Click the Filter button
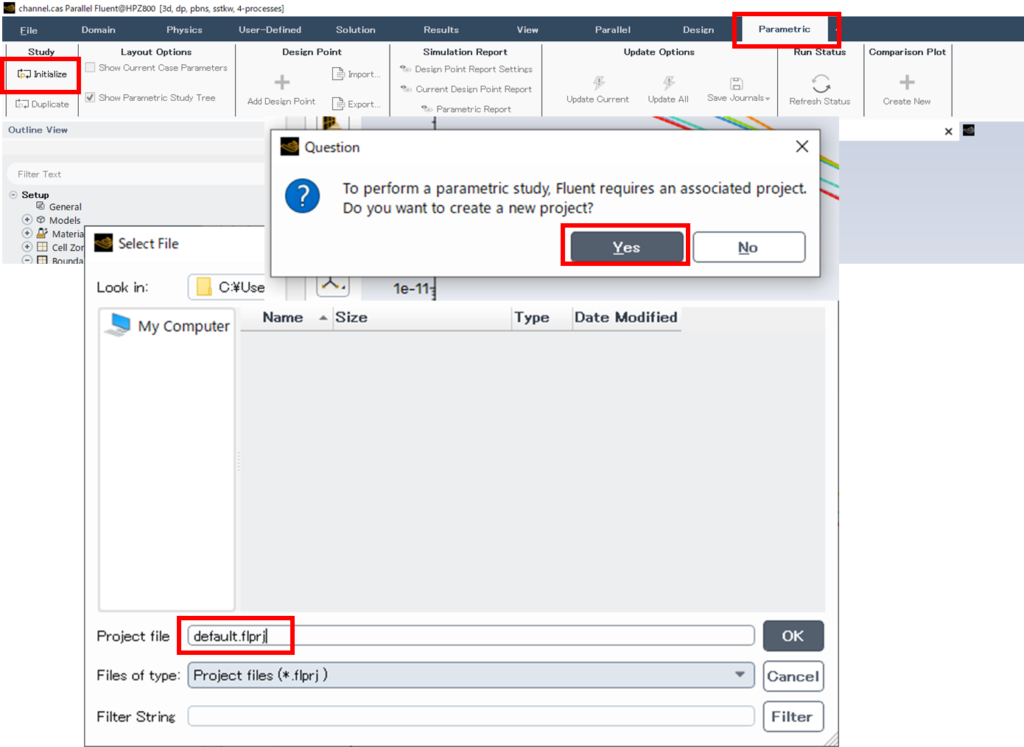The image size is (1024, 747). coord(793,717)
